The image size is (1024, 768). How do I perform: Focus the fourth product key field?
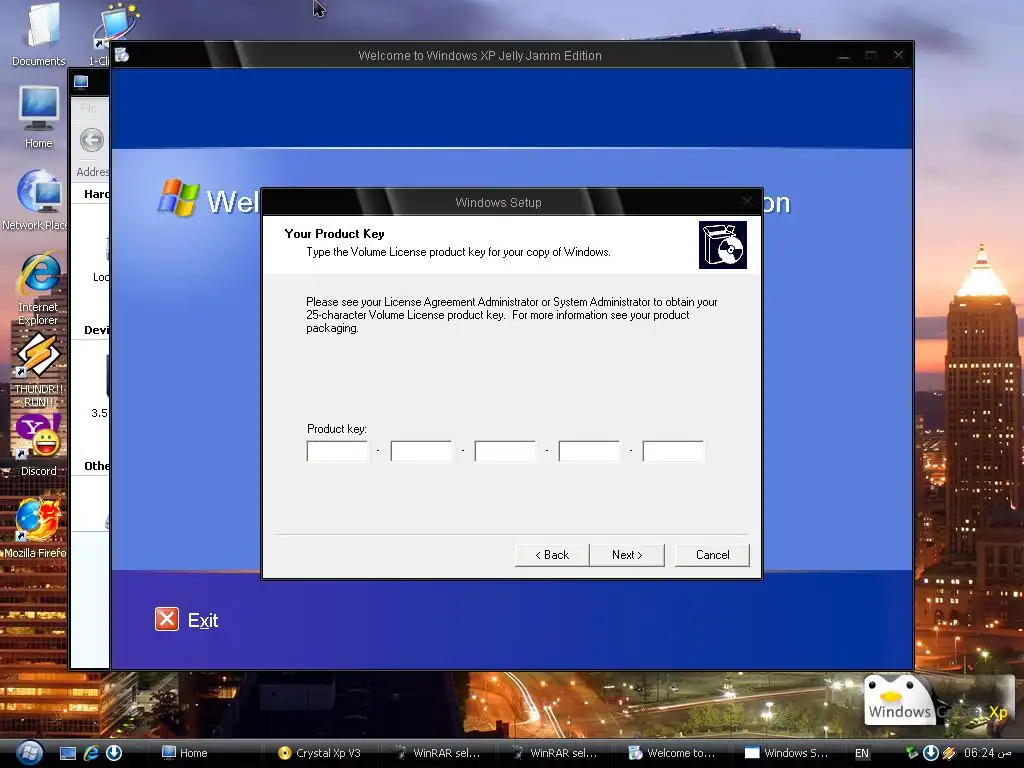[x=589, y=451]
